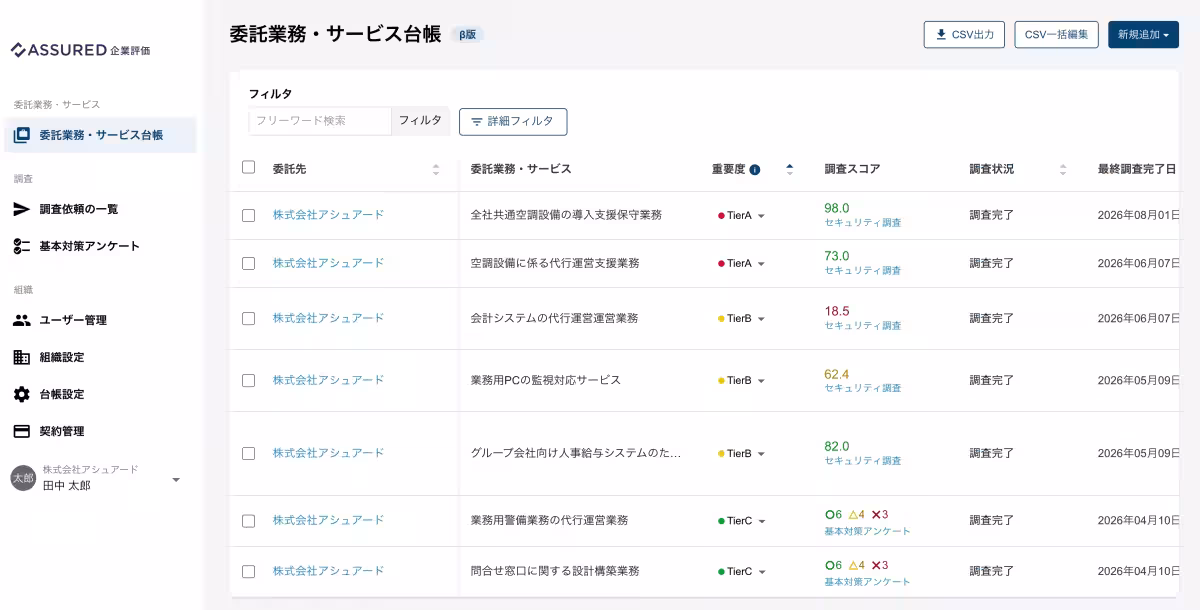Sort by 調査状況 column arrows
The height and width of the screenshot is (610, 1200).
pyautogui.click(x=1063, y=170)
